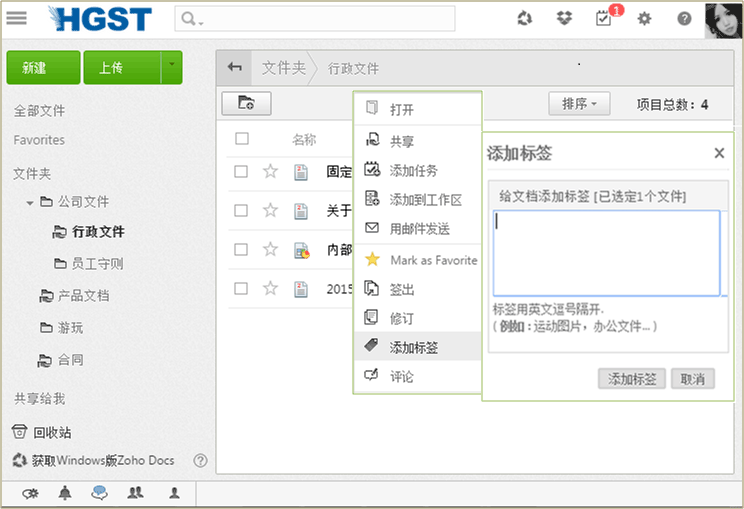Click the 取消 button

(x=692, y=379)
